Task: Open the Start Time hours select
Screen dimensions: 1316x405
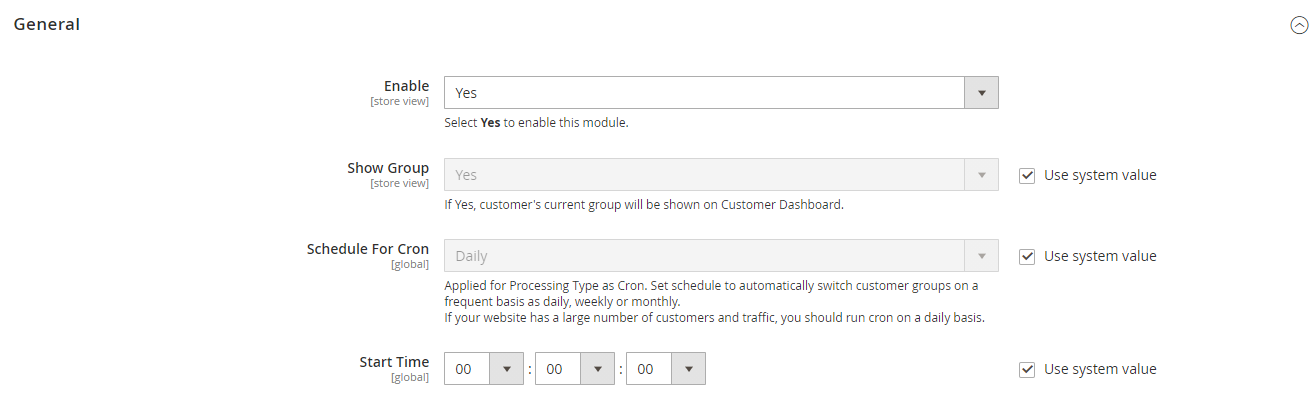Action: pyautogui.click(x=484, y=369)
